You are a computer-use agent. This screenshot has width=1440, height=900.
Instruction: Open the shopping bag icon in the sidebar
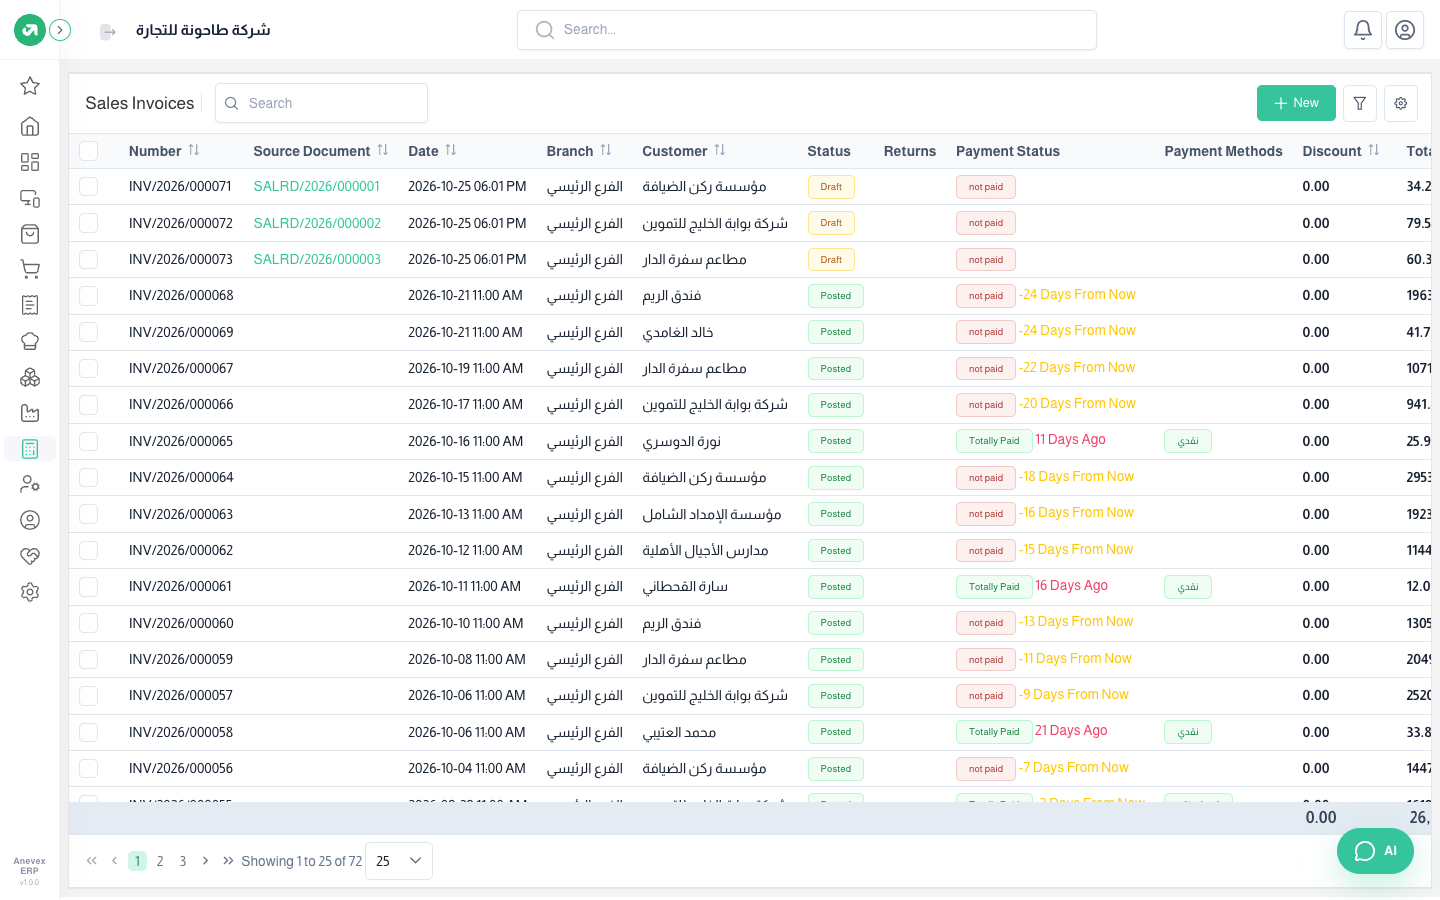[x=30, y=234]
